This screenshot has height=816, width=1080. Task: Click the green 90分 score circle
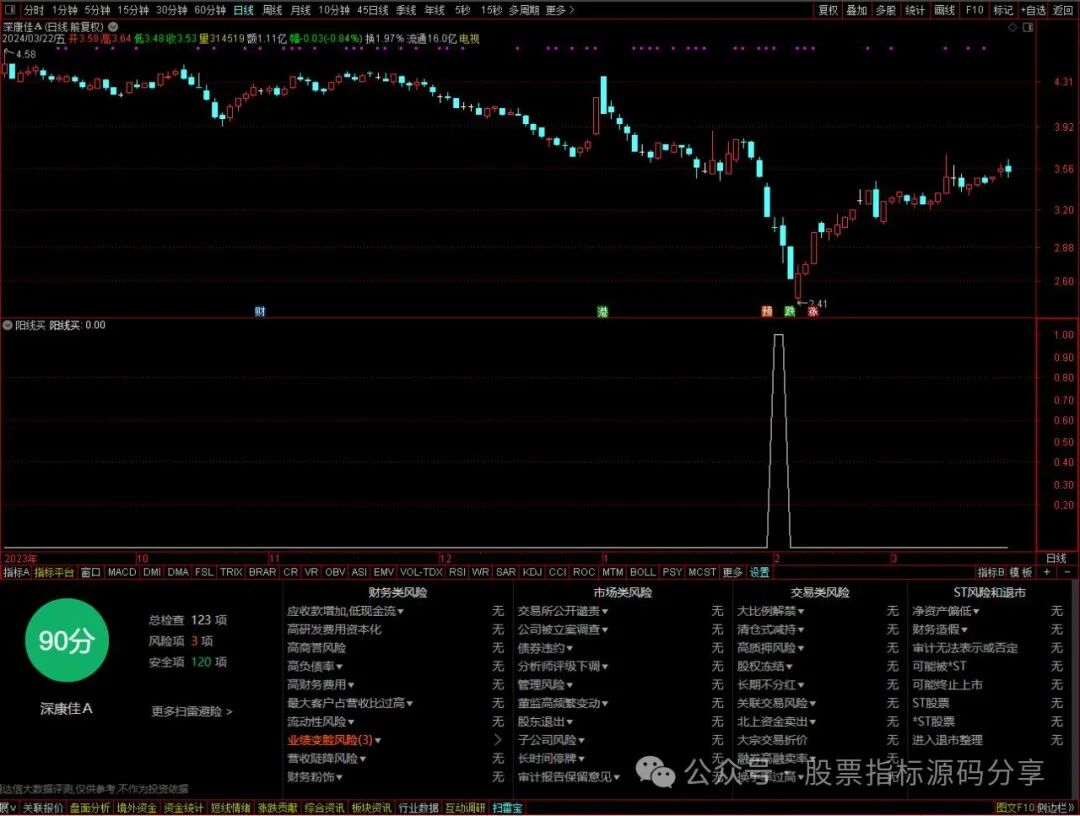(66, 640)
